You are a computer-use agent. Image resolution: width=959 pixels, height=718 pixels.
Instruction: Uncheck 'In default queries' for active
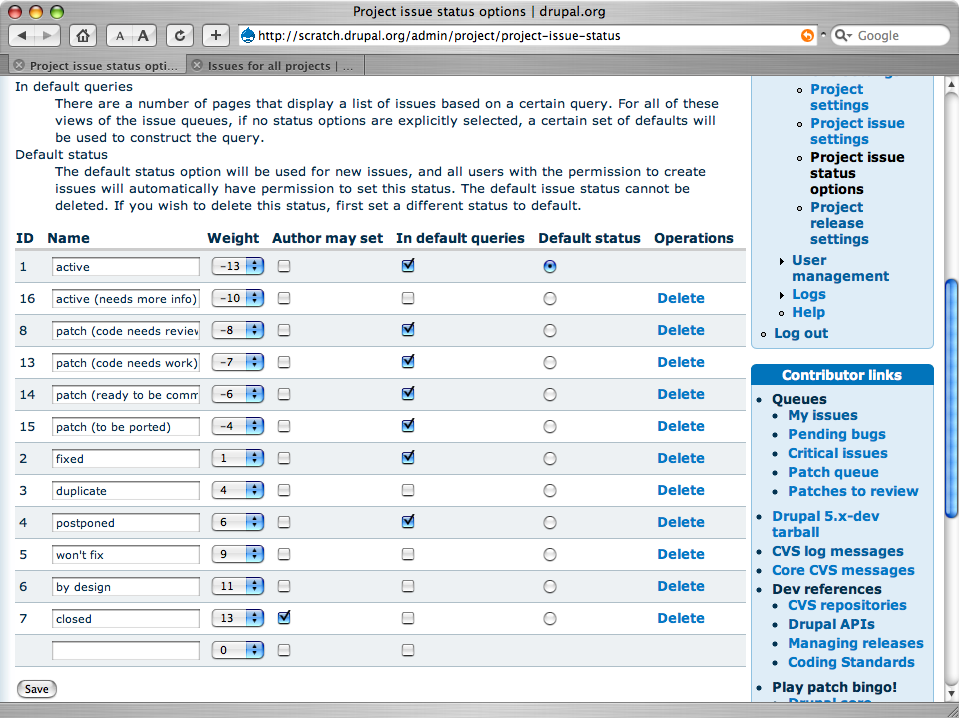pos(408,265)
